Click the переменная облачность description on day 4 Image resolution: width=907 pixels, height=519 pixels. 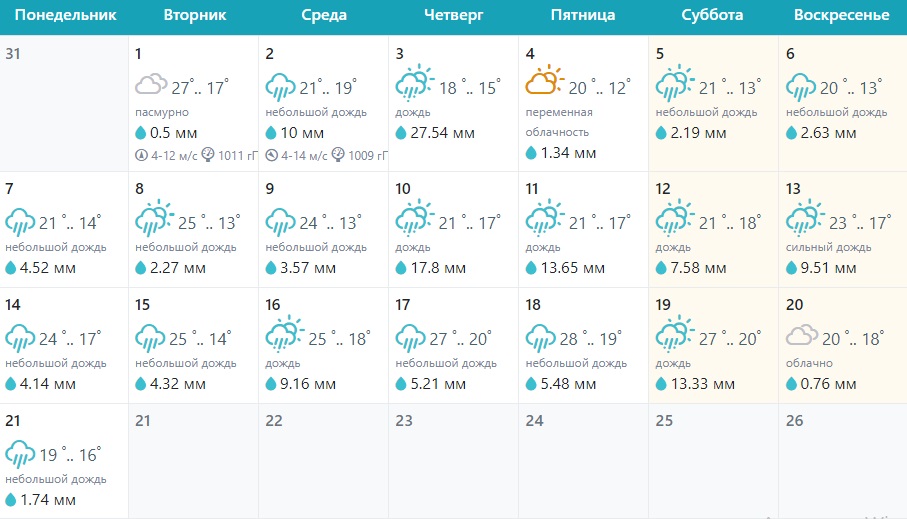pos(559,122)
